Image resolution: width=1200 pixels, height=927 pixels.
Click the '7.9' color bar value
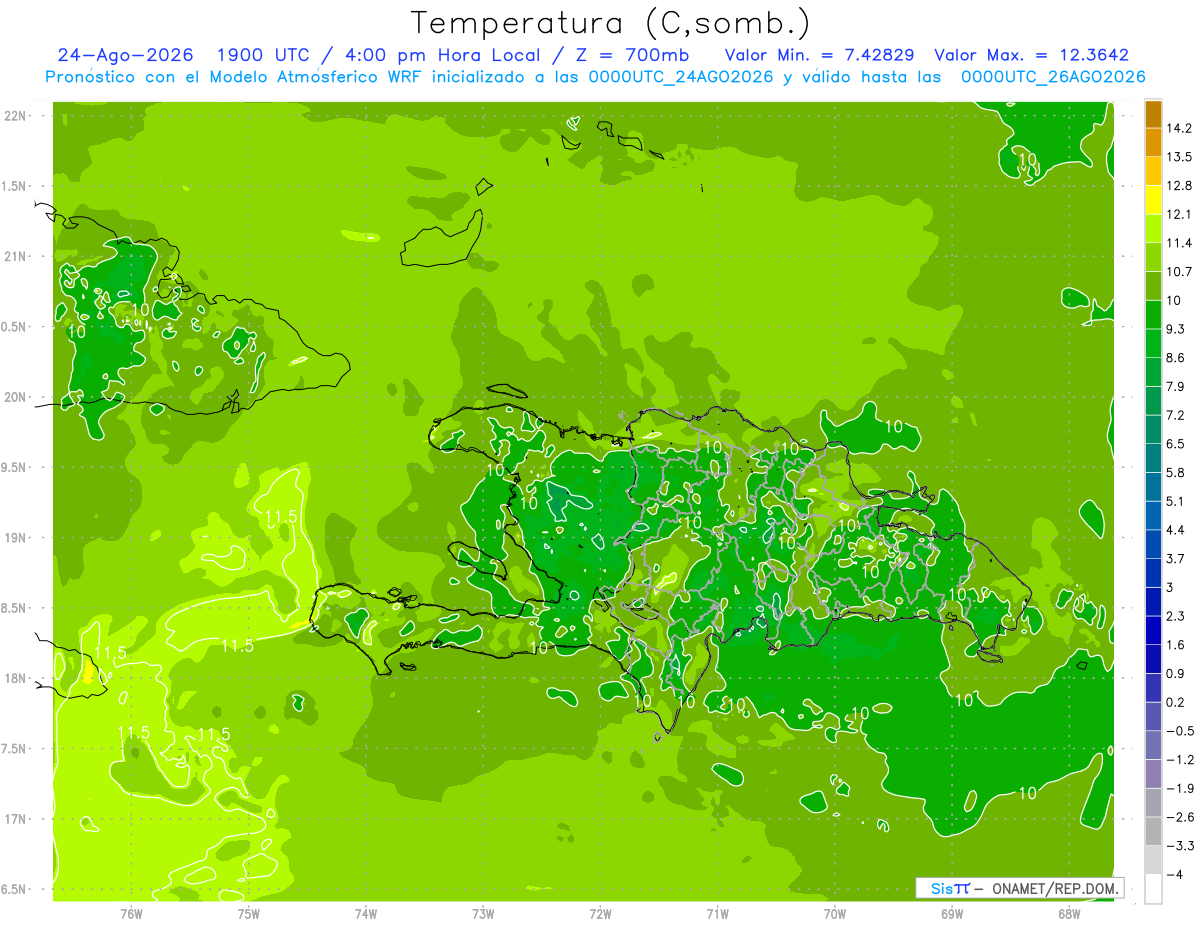pos(1176,387)
